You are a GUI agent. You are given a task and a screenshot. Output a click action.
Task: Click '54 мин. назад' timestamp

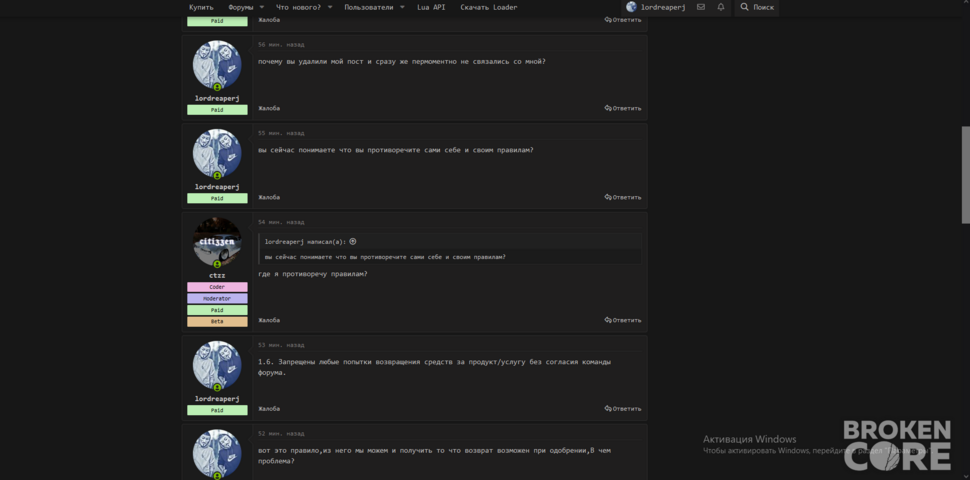[281, 222]
